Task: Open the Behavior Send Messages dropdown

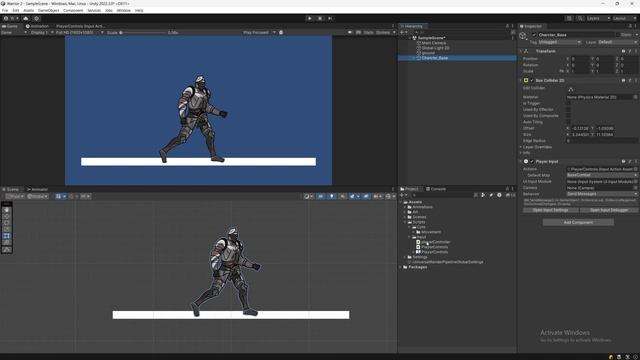Action: coord(602,194)
